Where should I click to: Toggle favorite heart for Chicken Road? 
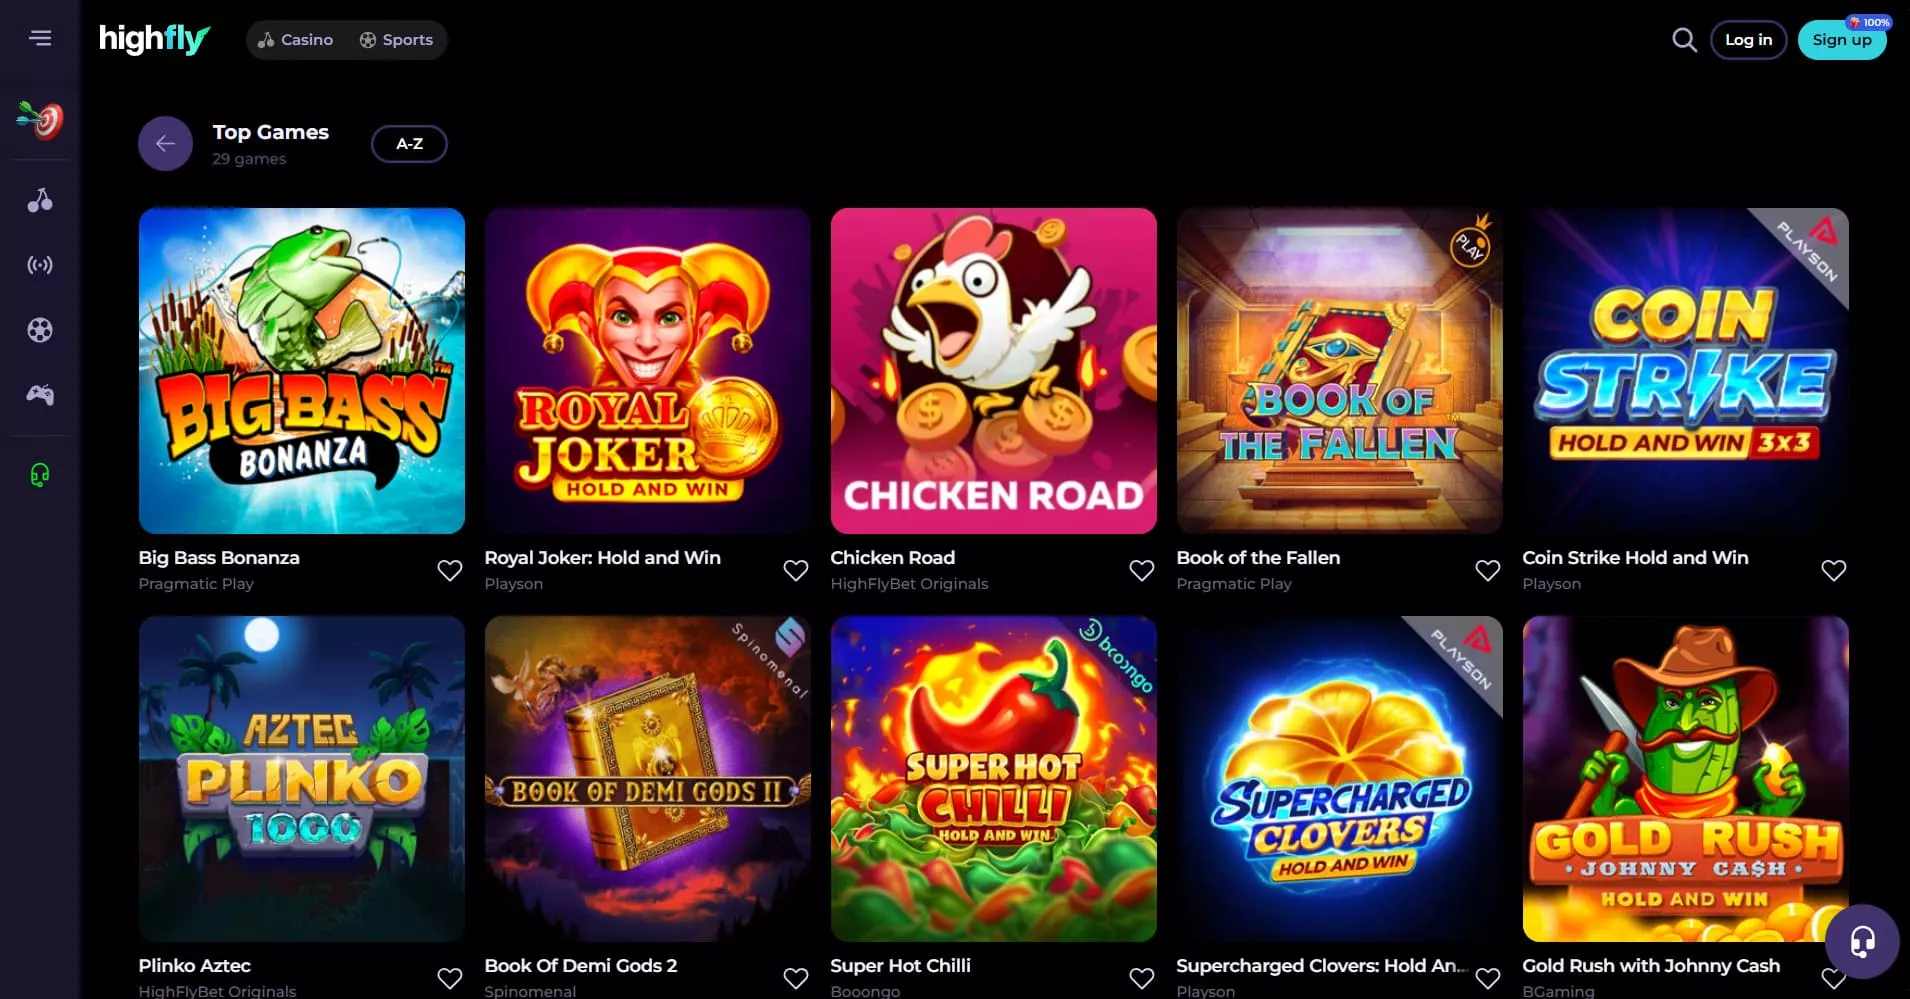[x=1142, y=570]
